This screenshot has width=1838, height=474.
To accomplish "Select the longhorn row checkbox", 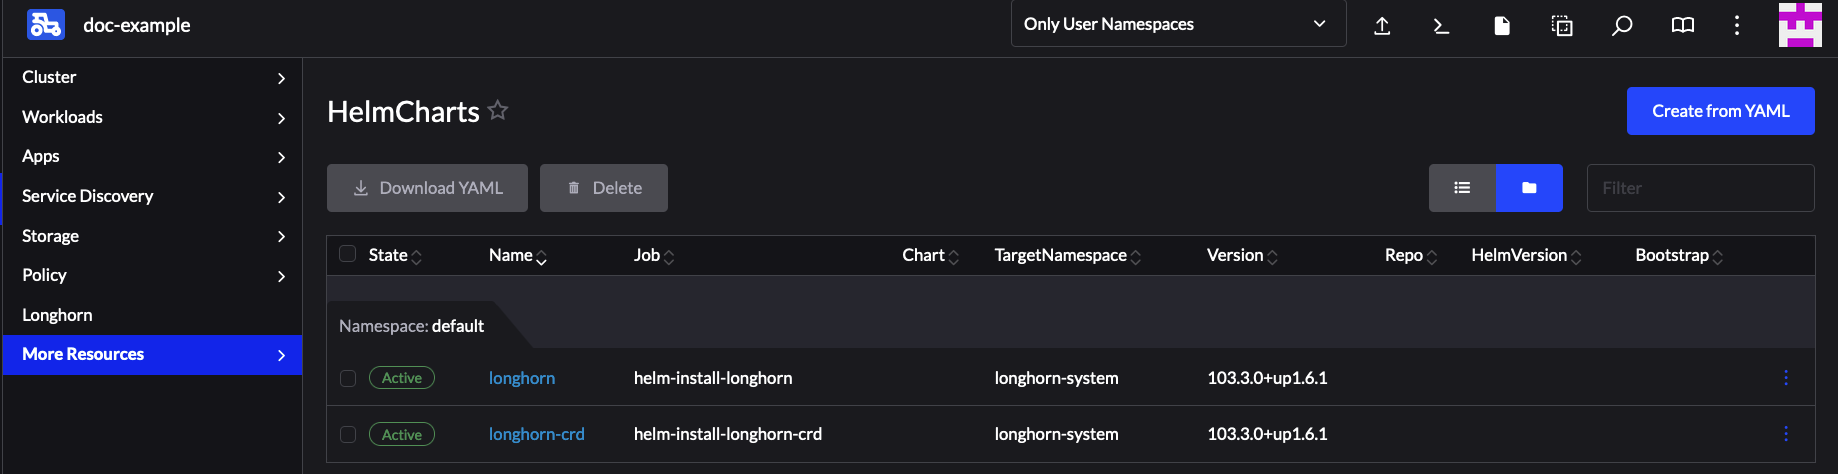I will point(348,378).
